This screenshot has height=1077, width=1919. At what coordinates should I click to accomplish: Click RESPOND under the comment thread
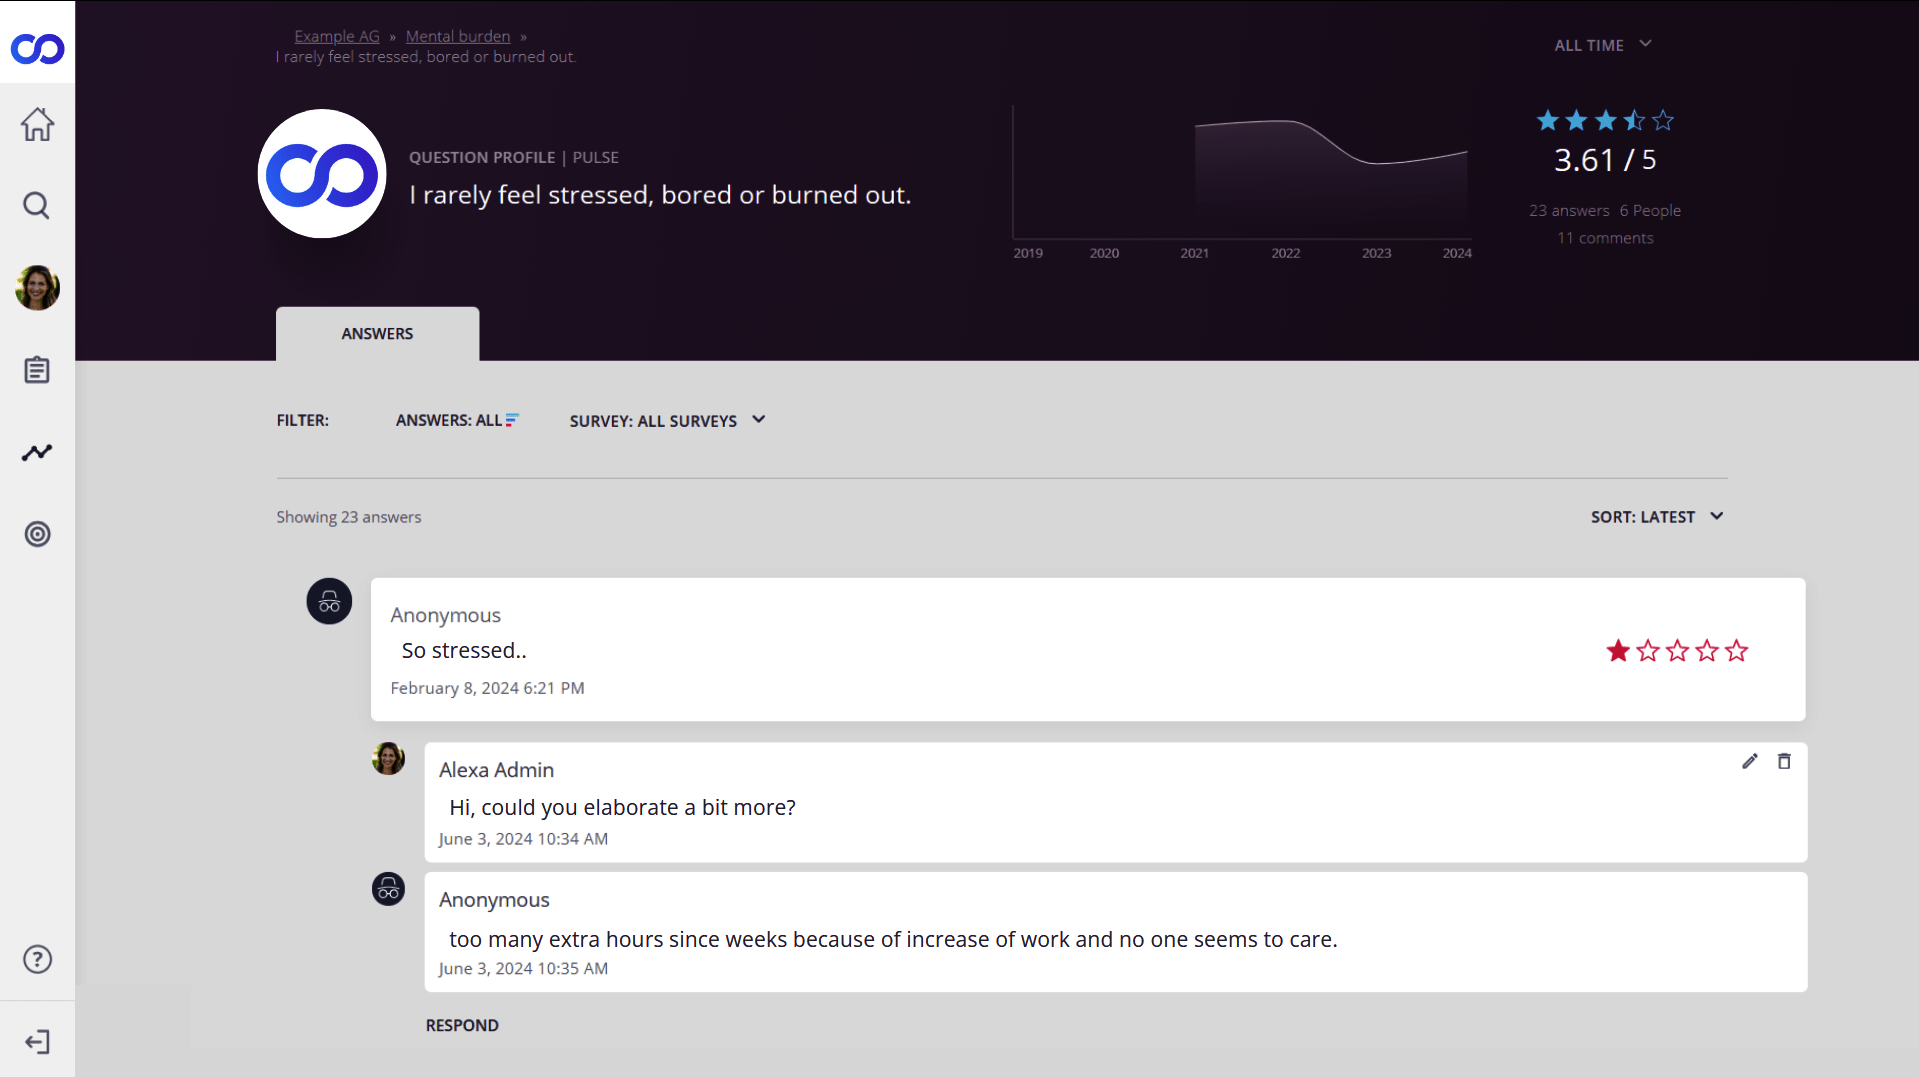click(x=462, y=1025)
